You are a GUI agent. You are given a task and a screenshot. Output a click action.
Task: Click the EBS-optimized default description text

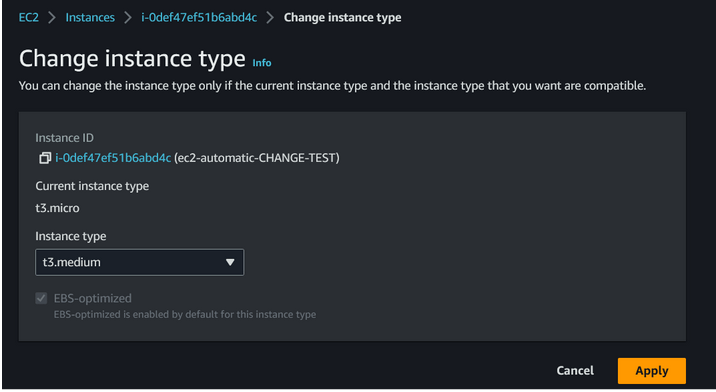185,314
